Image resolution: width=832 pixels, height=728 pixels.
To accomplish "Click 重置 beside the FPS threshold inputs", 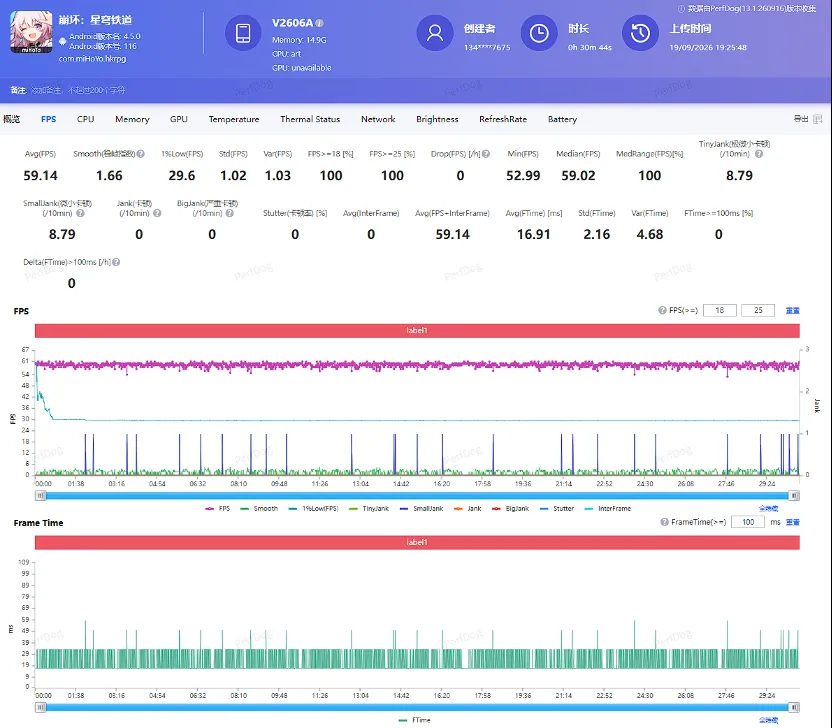I will pos(792,310).
